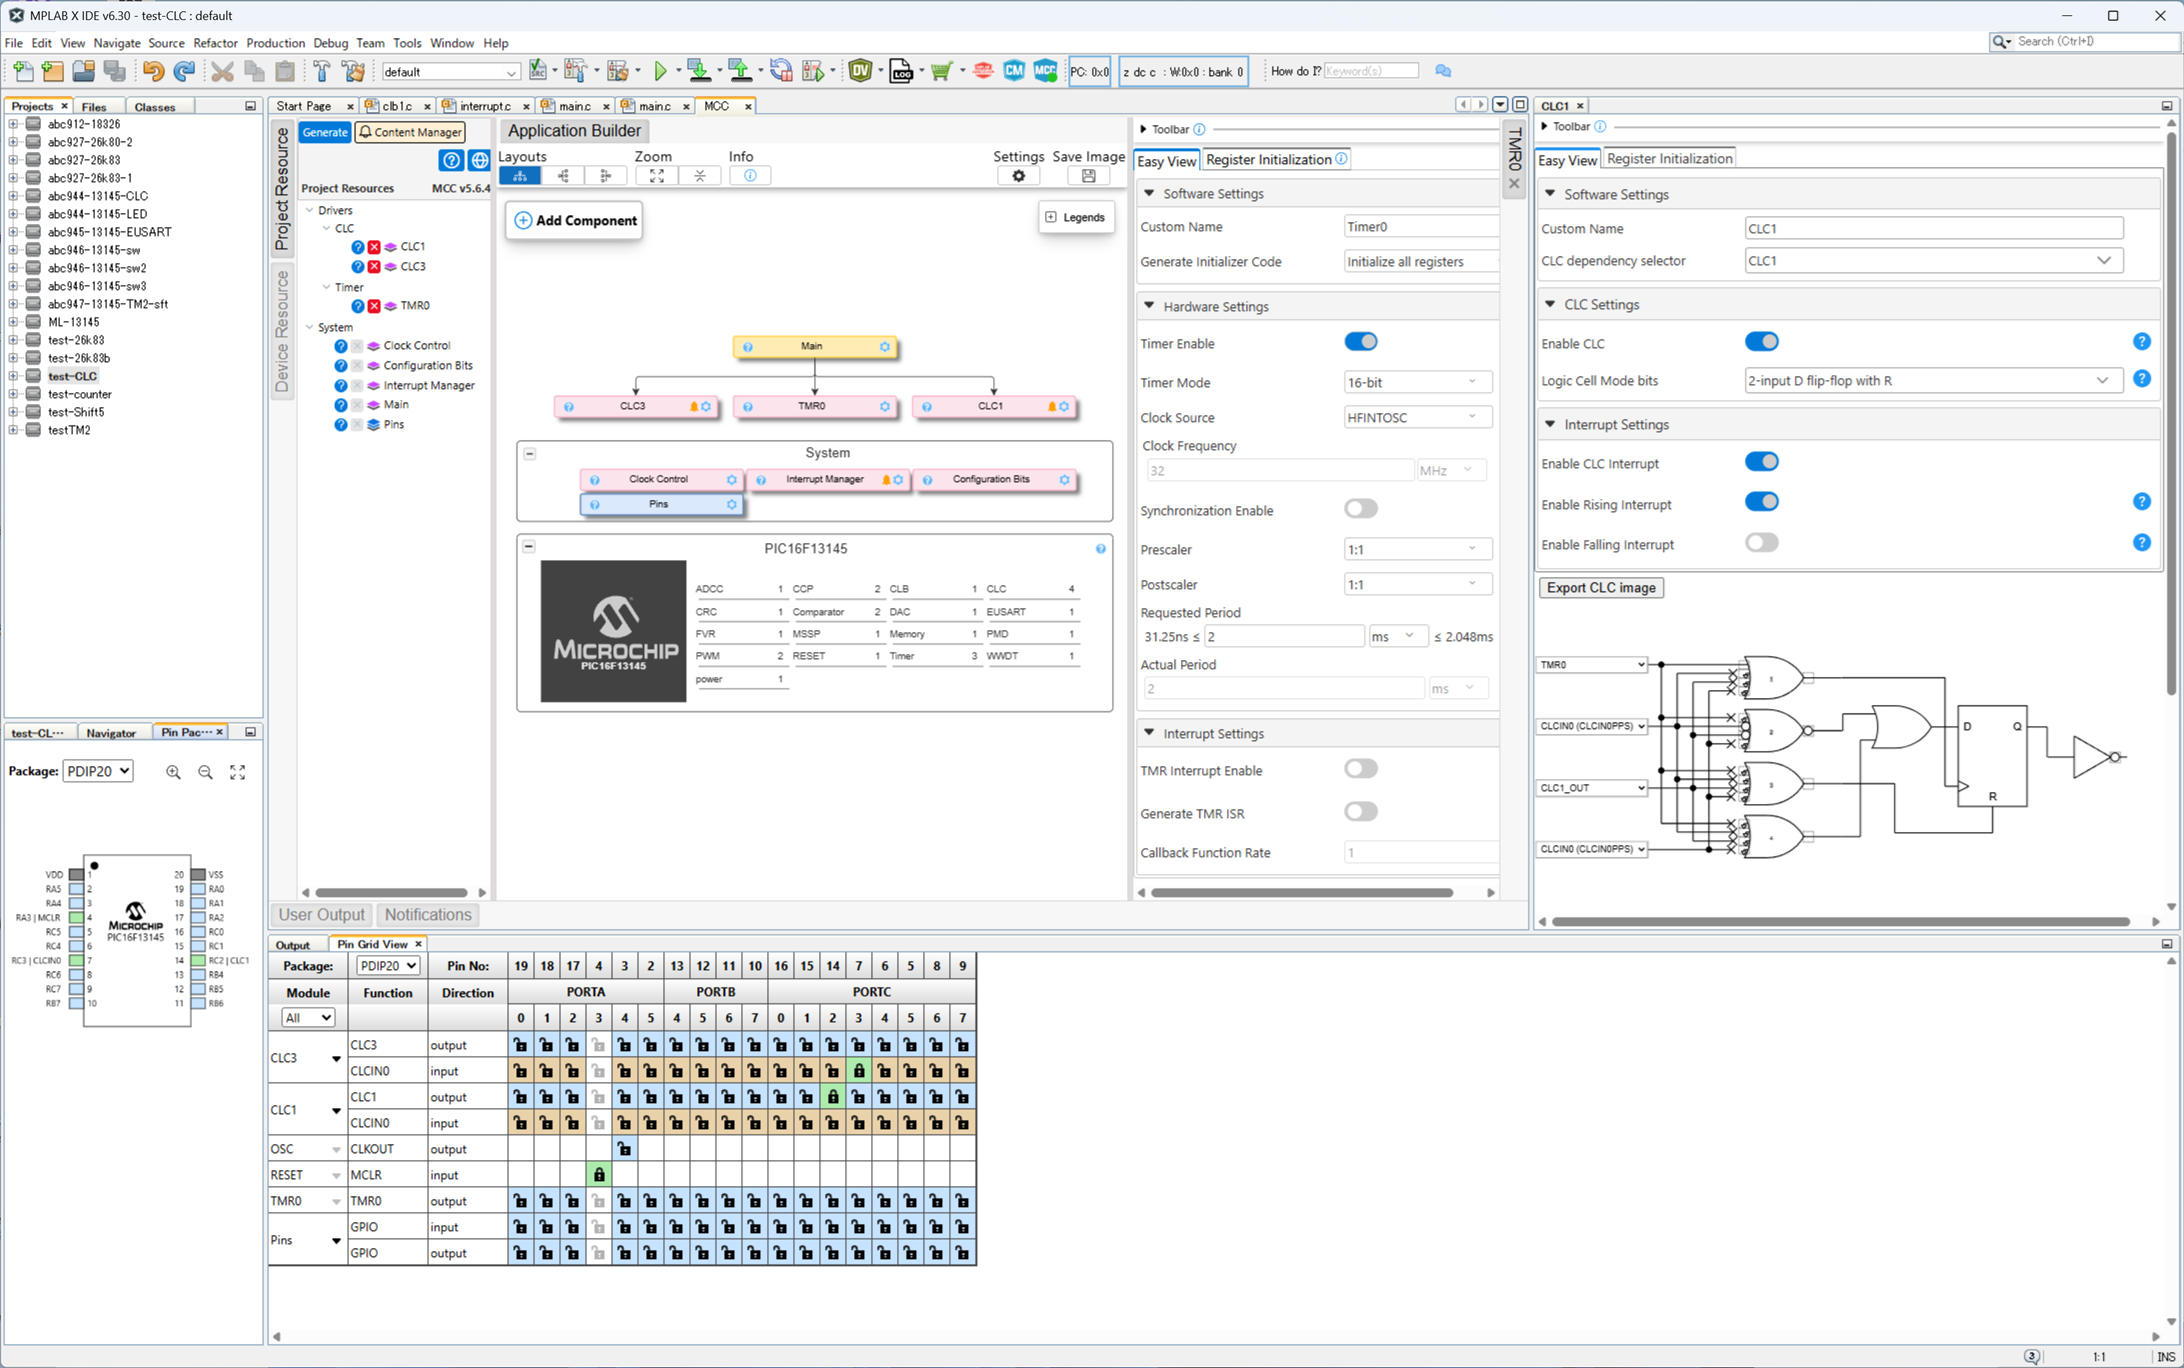Open the Prescaler 1:1 dropdown
The width and height of the screenshot is (2184, 1368).
click(x=1417, y=549)
